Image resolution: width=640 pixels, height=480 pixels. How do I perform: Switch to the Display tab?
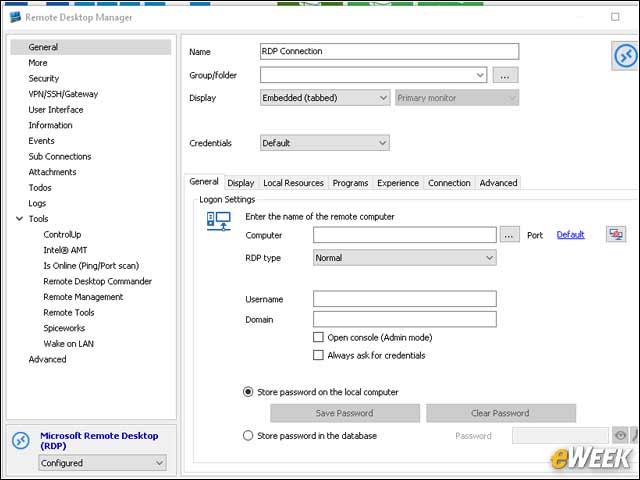point(240,183)
